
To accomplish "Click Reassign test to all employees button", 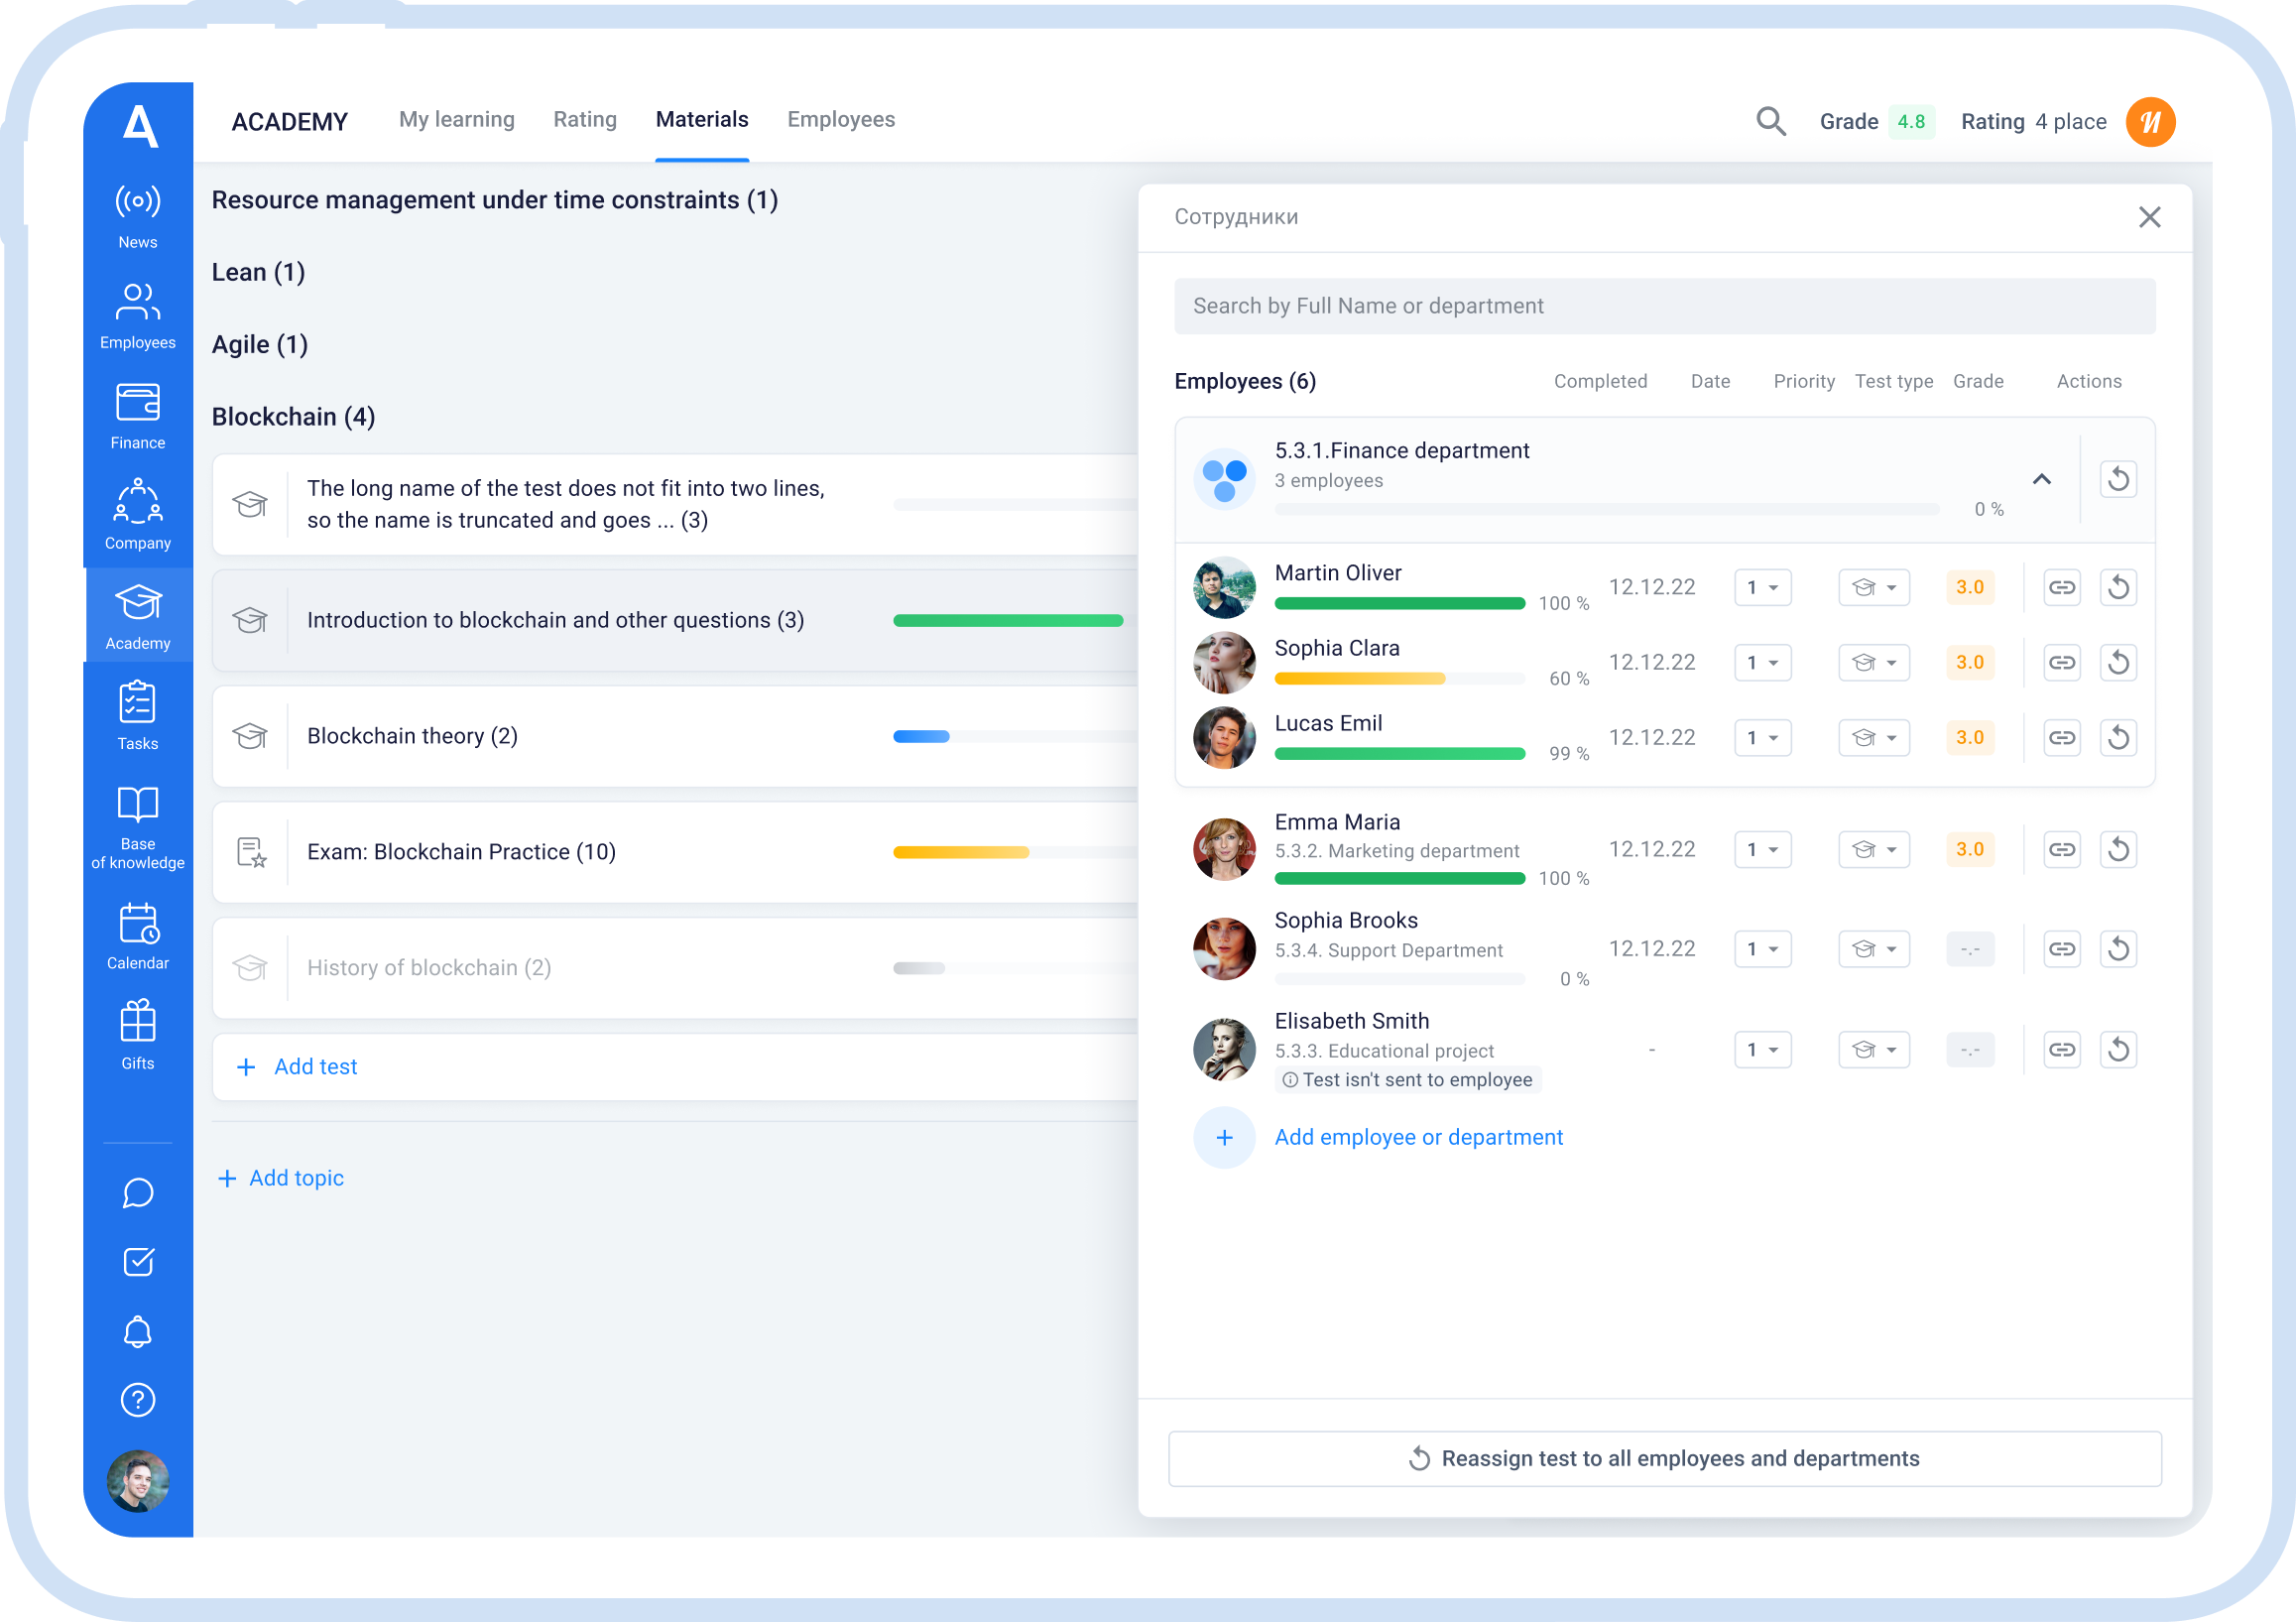I will pos(1664,1459).
